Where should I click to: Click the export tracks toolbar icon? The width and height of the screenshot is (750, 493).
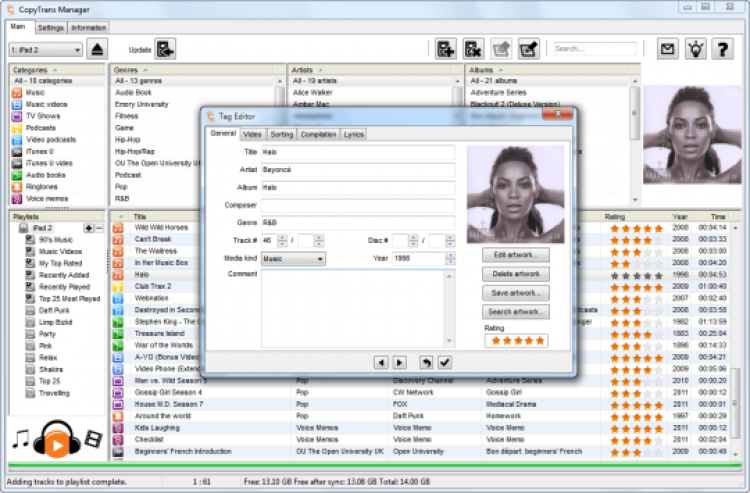[501, 49]
